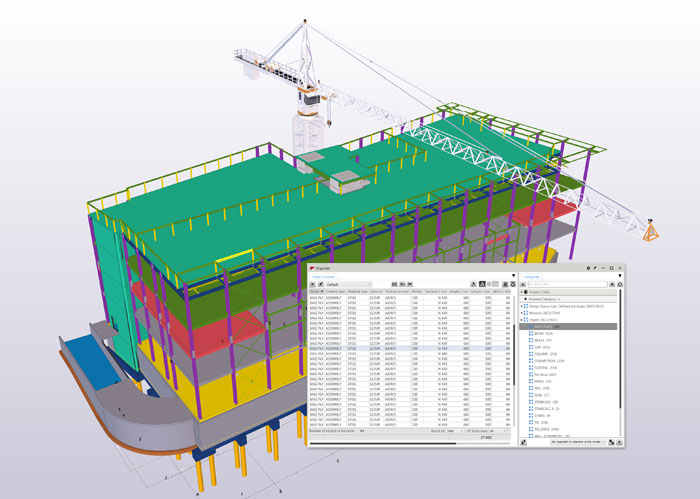Viewport: 700px width, 499px height.
Task: Open the Categories tab
Action: (x=531, y=277)
